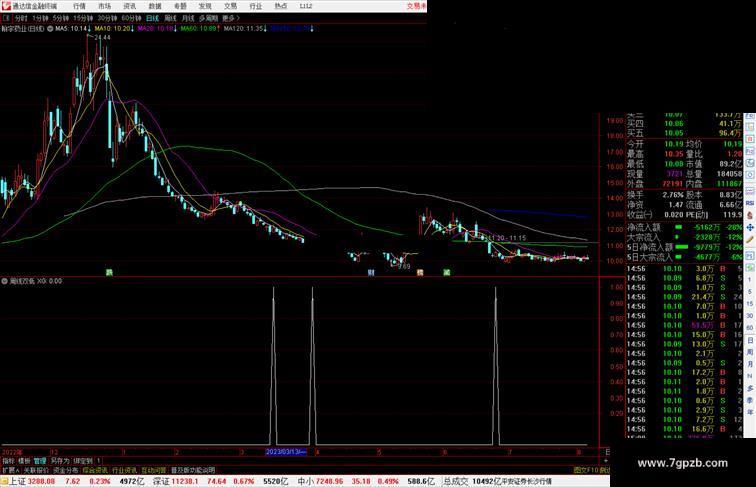Open the 发现 menu
Screen dimensions: 756x487
pyautogui.click(x=205, y=6)
